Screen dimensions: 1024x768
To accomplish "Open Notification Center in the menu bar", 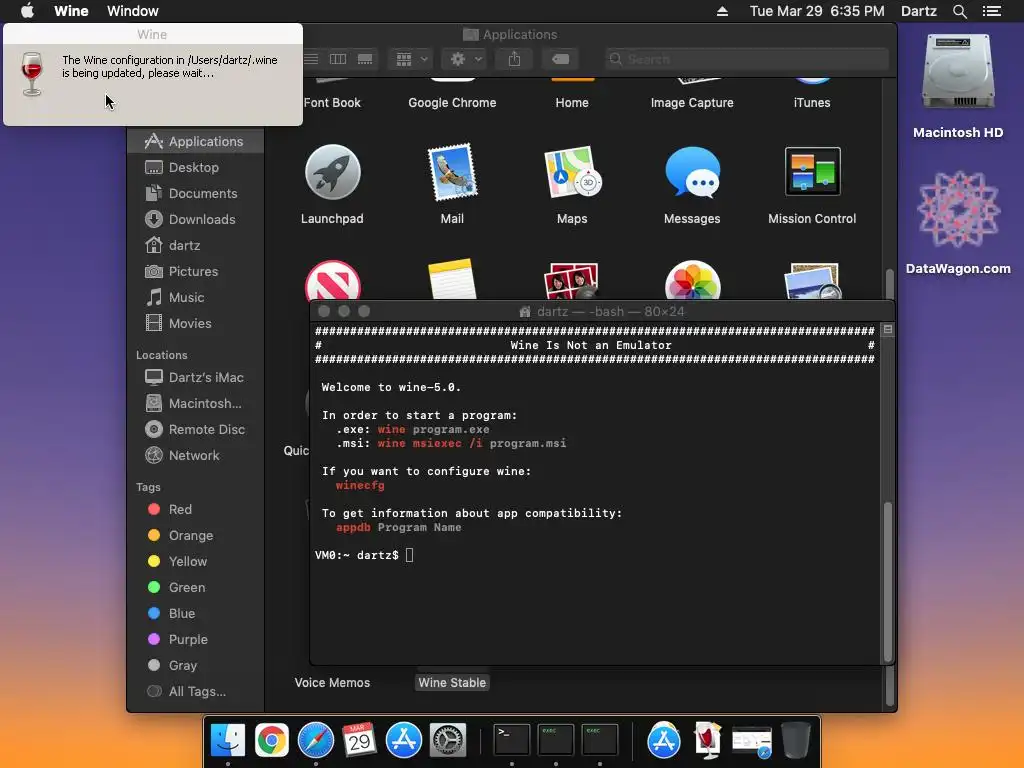I will 991,11.
